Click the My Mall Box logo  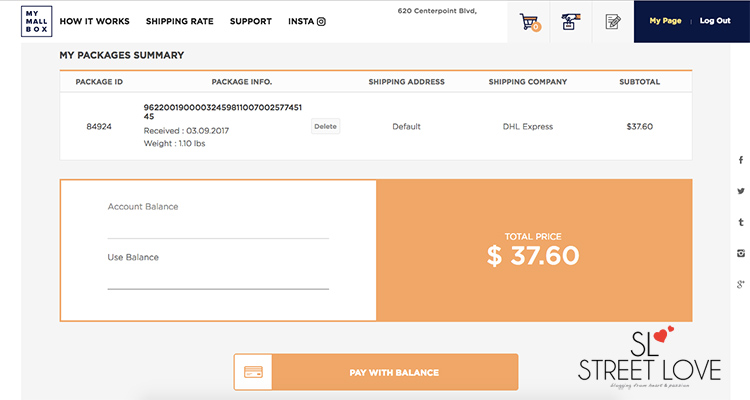[x=36, y=22]
